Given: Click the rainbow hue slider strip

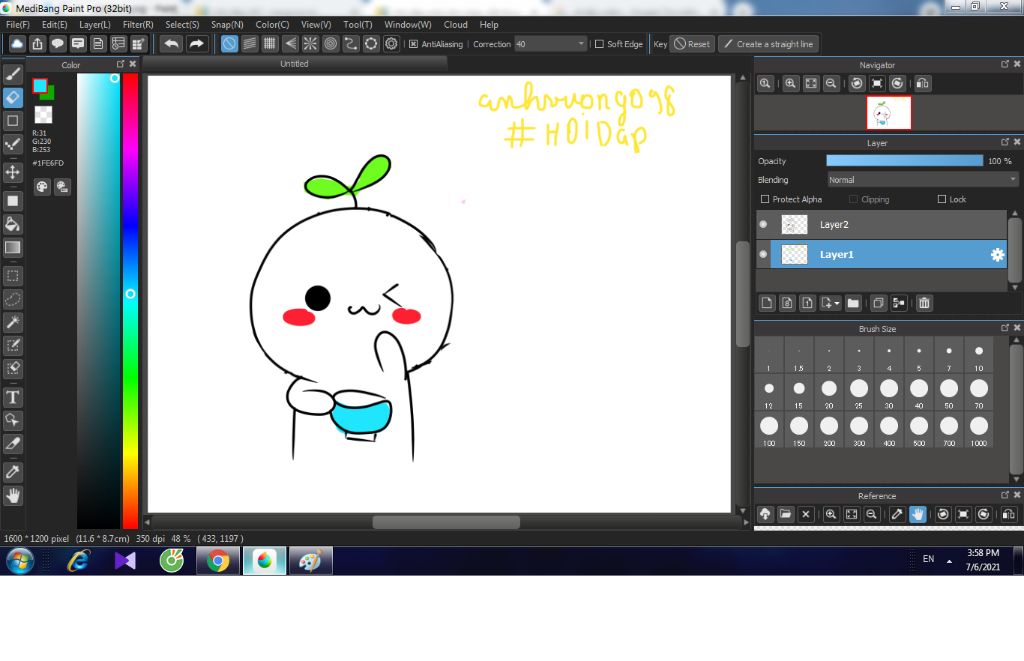Looking at the screenshot, I should click(131, 300).
